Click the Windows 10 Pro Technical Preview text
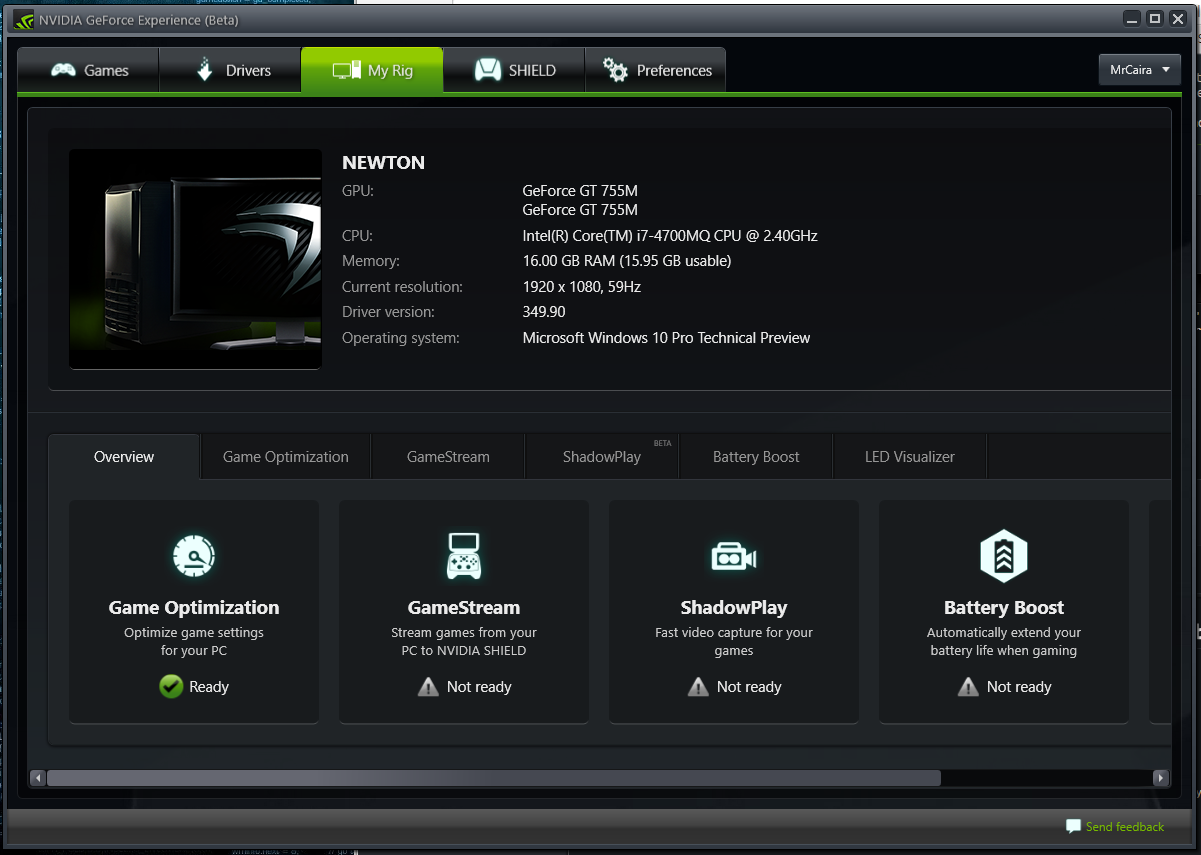 click(666, 338)
